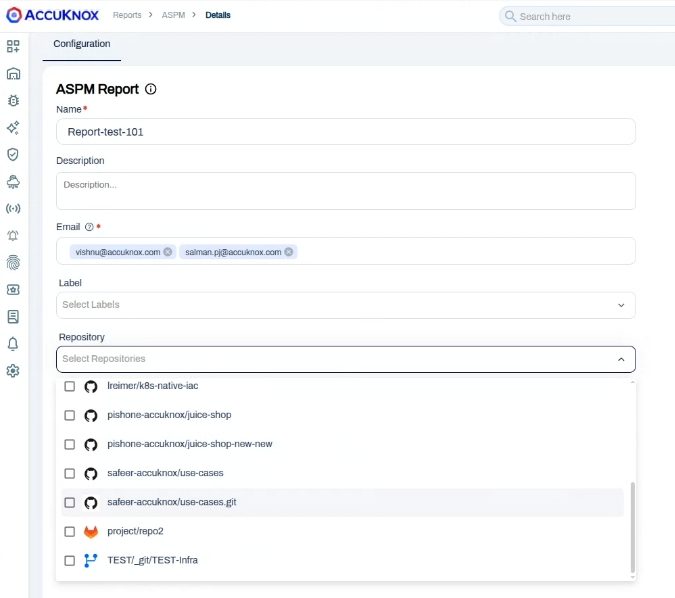Viewport: 675px width, 598px height.
Task: Click the scrollbar up arrow in repository list
Action: tap(633, 382)
